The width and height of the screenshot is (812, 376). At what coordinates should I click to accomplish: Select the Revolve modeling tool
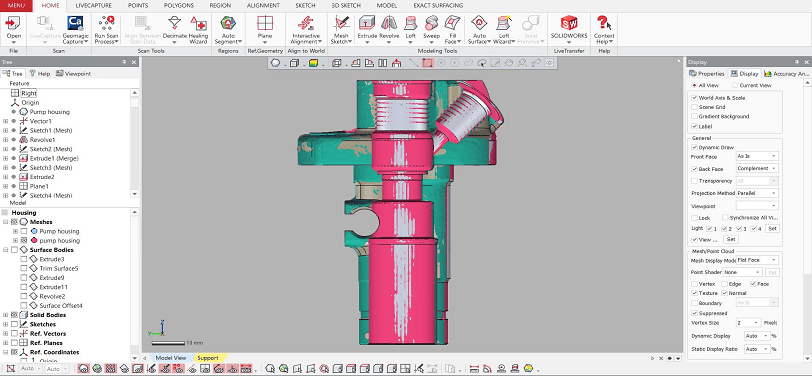[389, 29]
